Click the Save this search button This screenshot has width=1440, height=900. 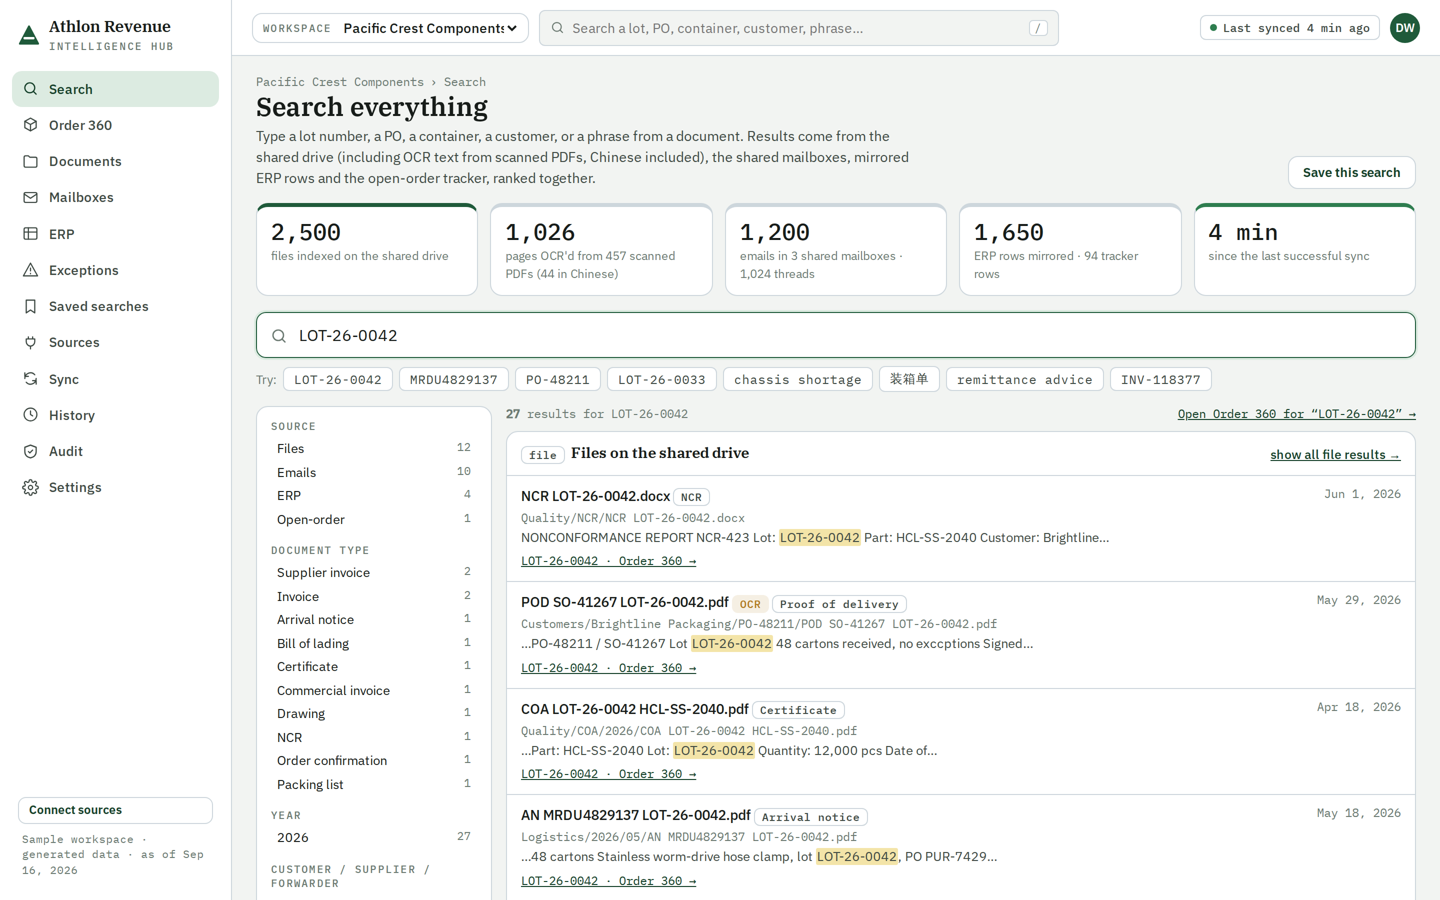pyautogui.click(x=1351, y=172)
